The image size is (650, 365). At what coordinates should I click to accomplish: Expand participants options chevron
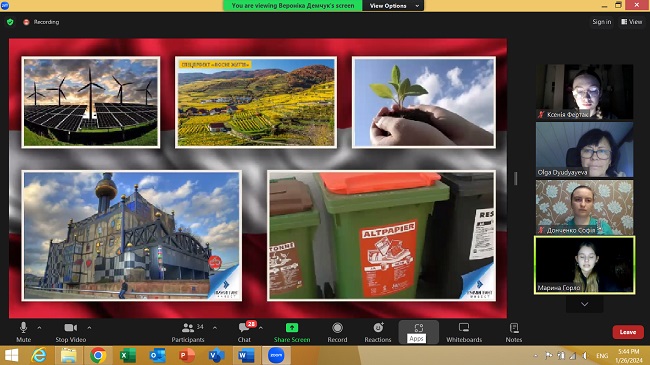pyautogui.click(x=215, y=328)
